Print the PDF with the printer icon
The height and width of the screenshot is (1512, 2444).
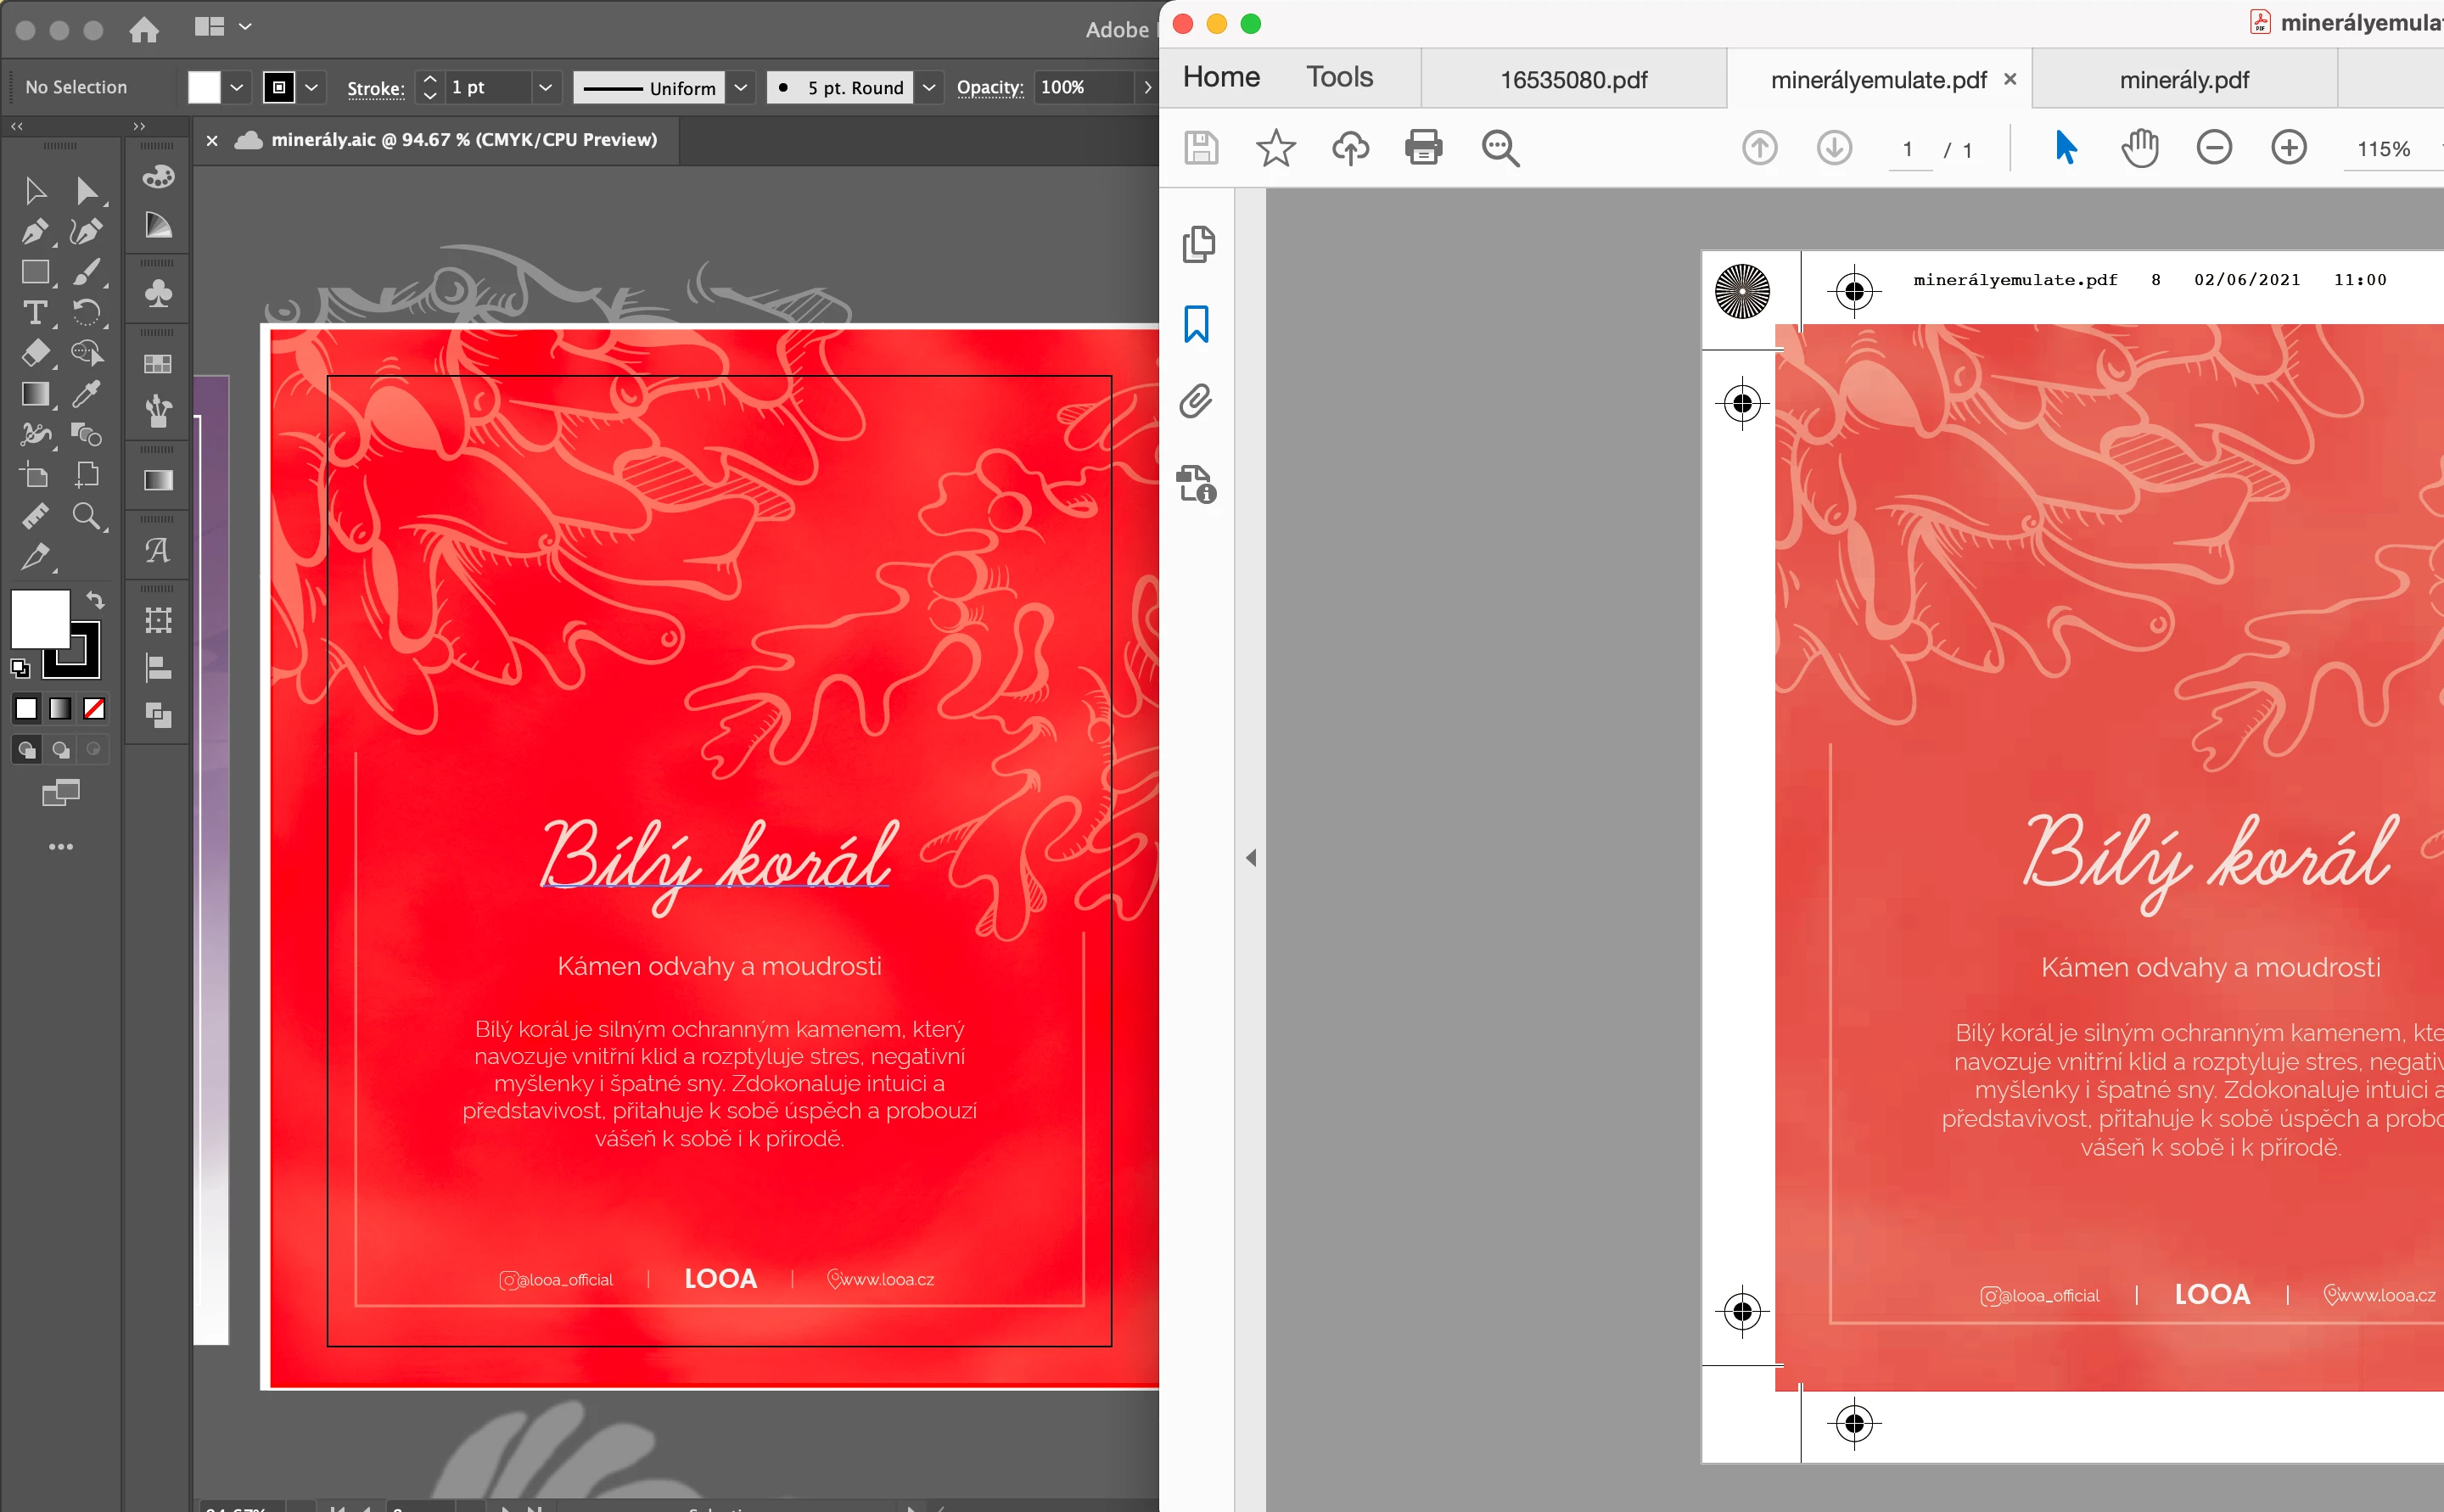[1423, 148]
